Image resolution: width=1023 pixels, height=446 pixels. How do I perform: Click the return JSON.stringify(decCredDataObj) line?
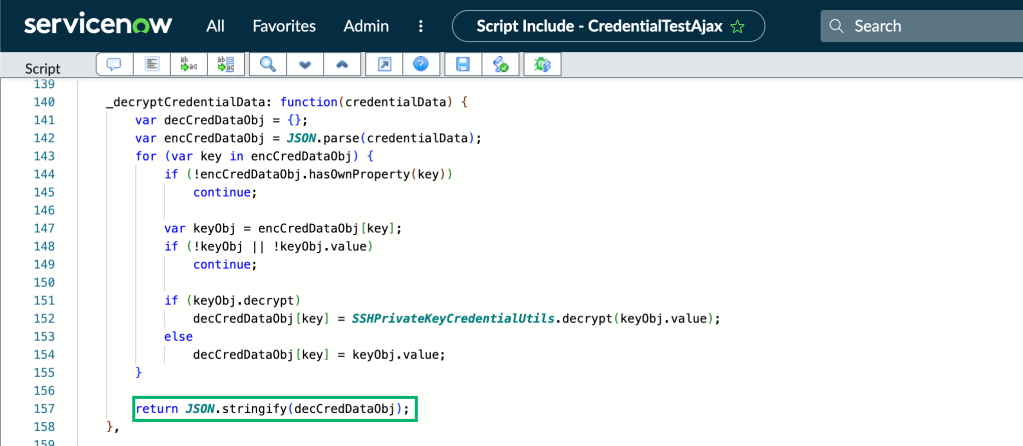tap(274, 409)
